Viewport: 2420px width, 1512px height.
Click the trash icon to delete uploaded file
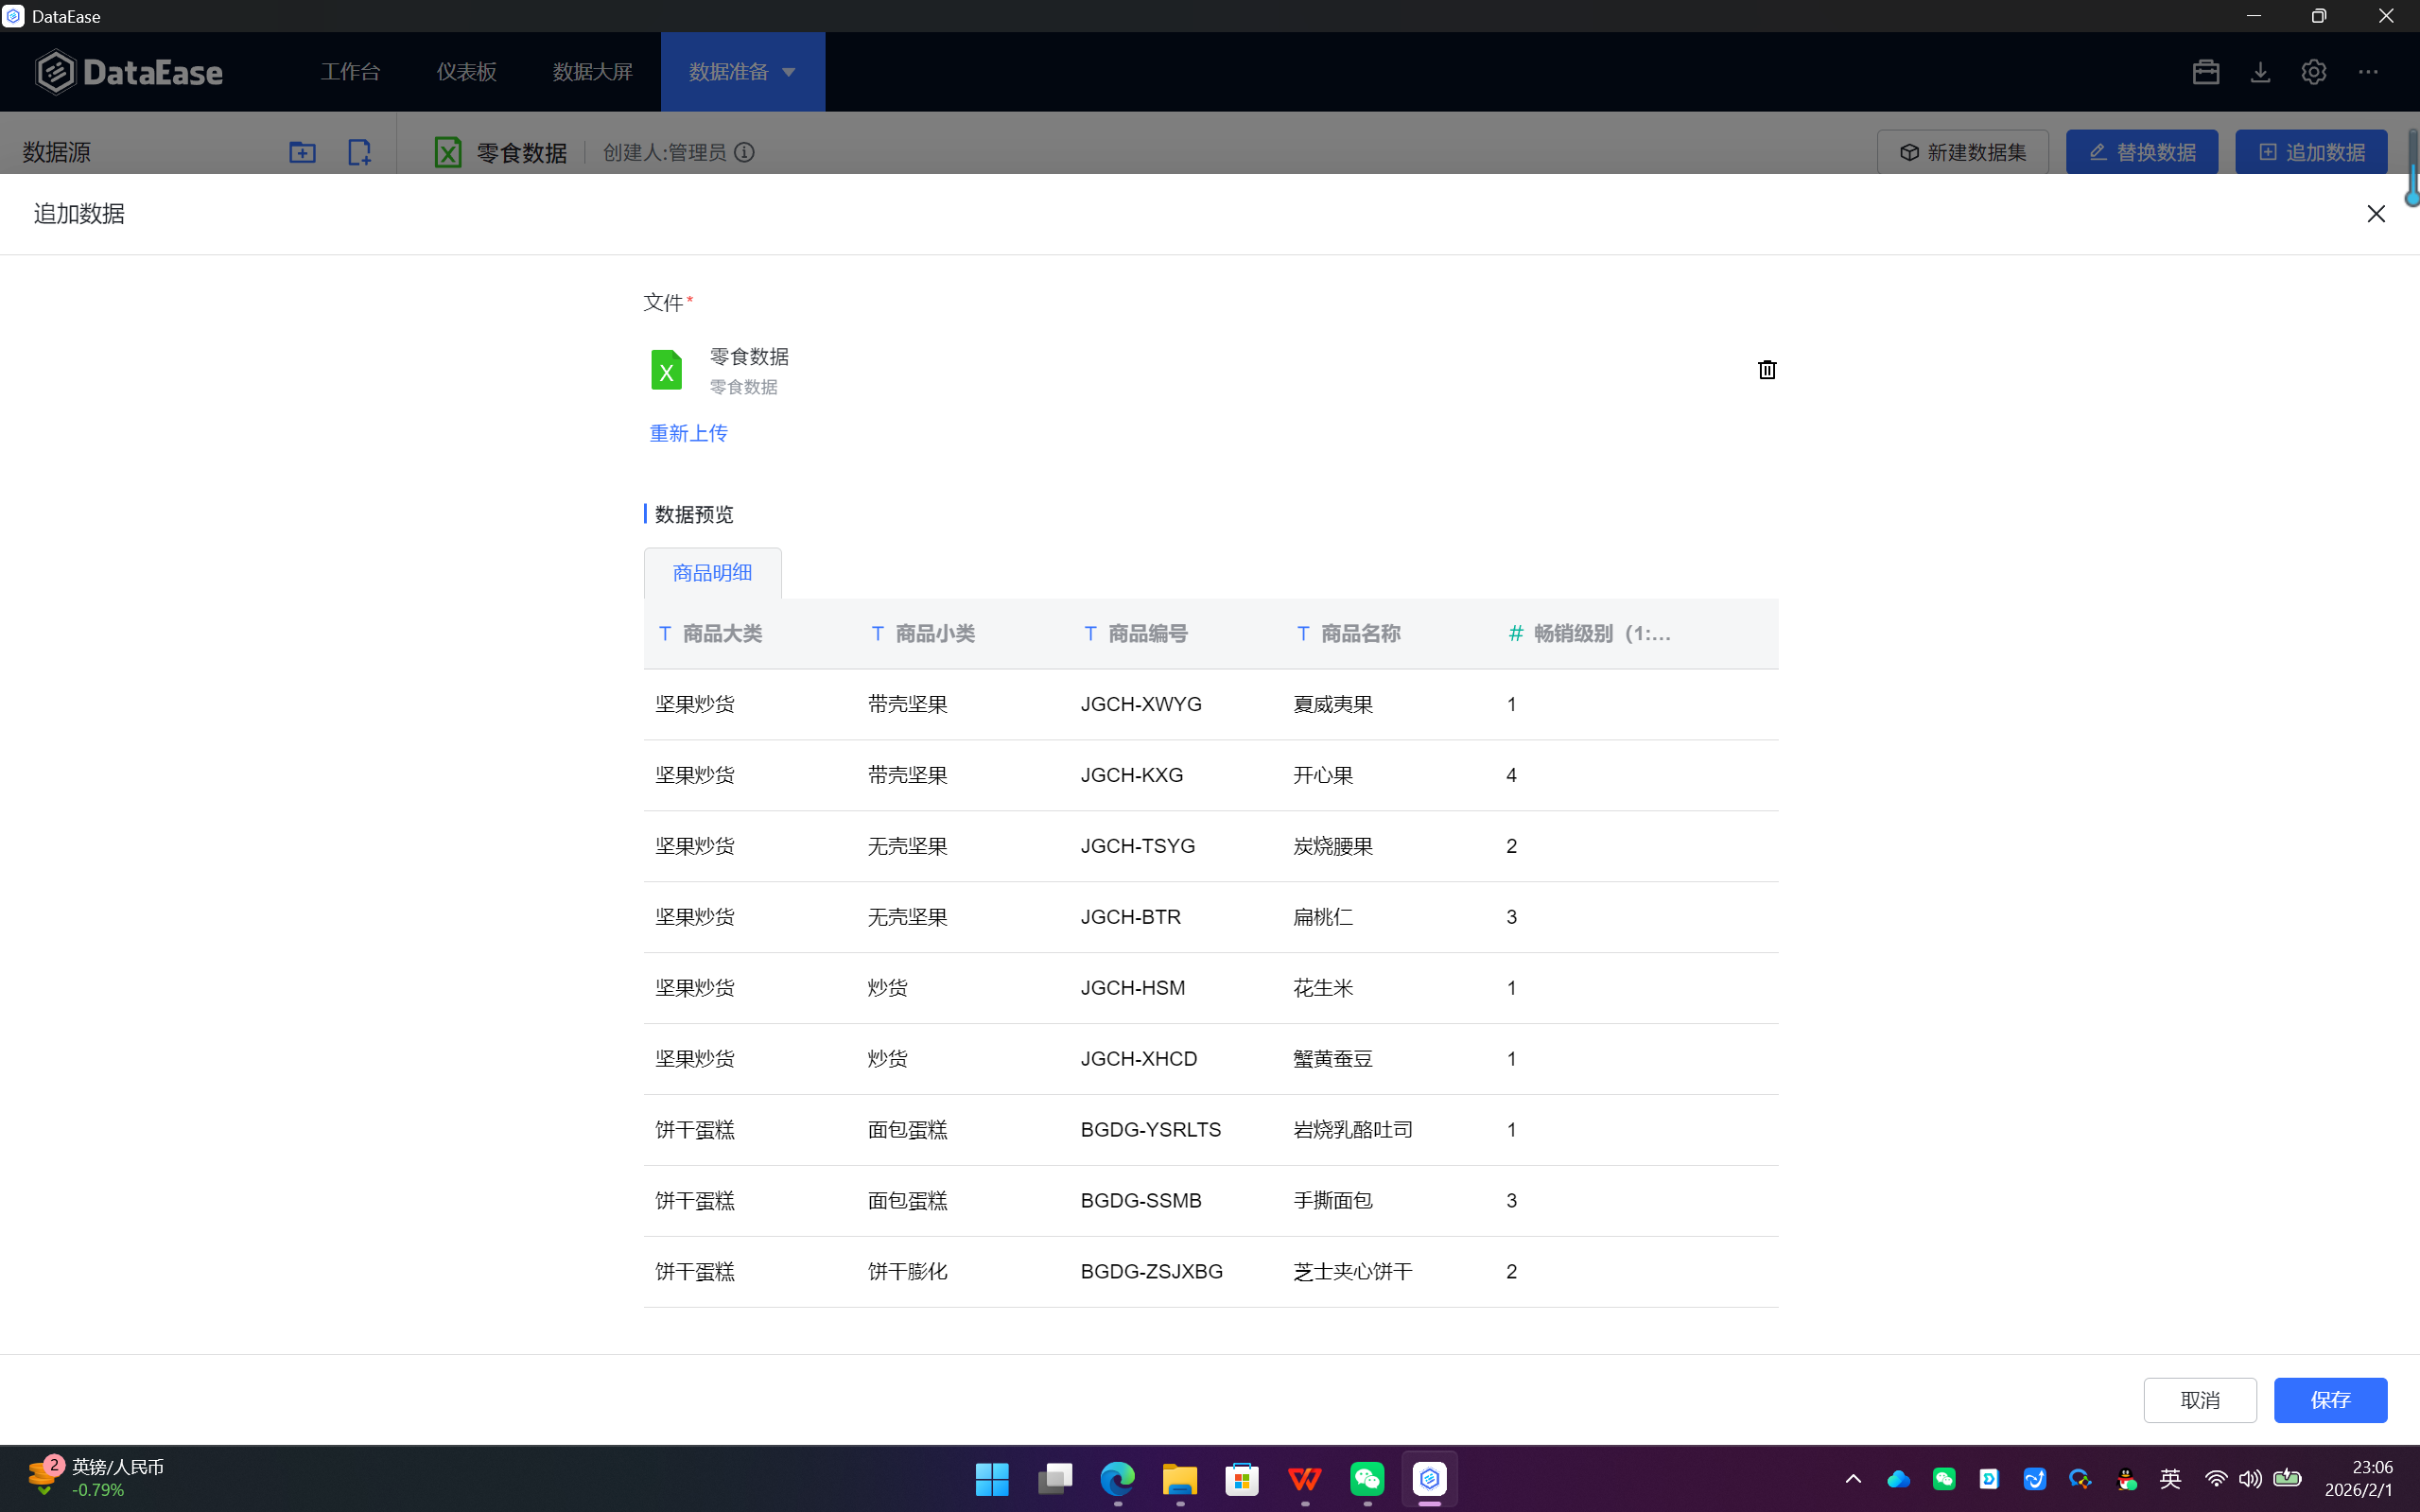pos(1767,370)
